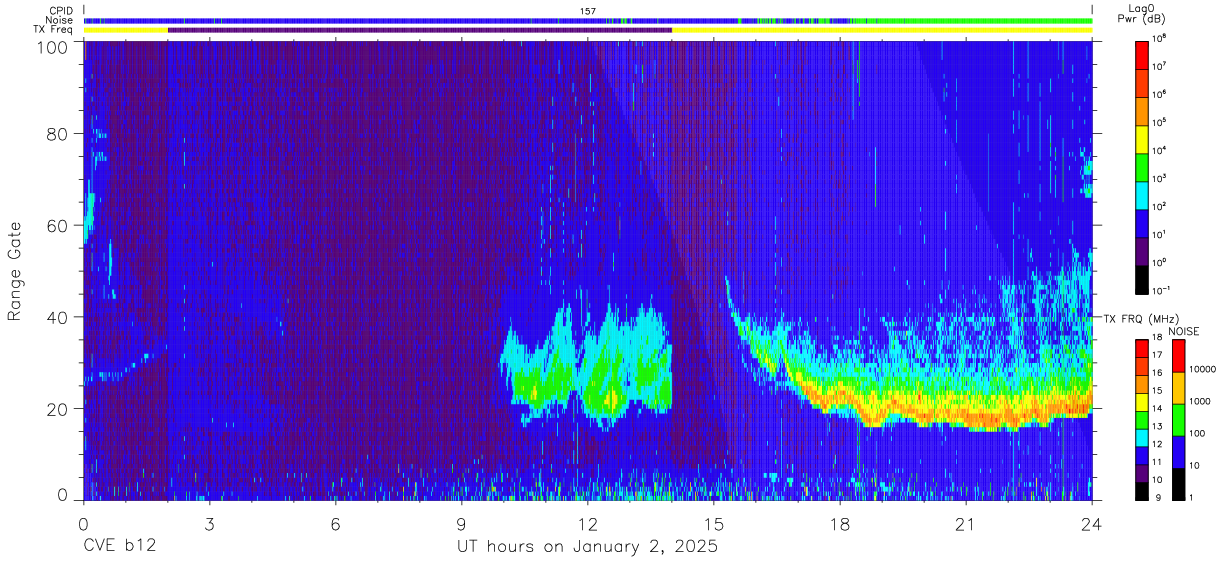This screenshot has width=1228, height=567.
Task: Pick the red top NOISE legend swatch
Action: tap(1178, 356)
